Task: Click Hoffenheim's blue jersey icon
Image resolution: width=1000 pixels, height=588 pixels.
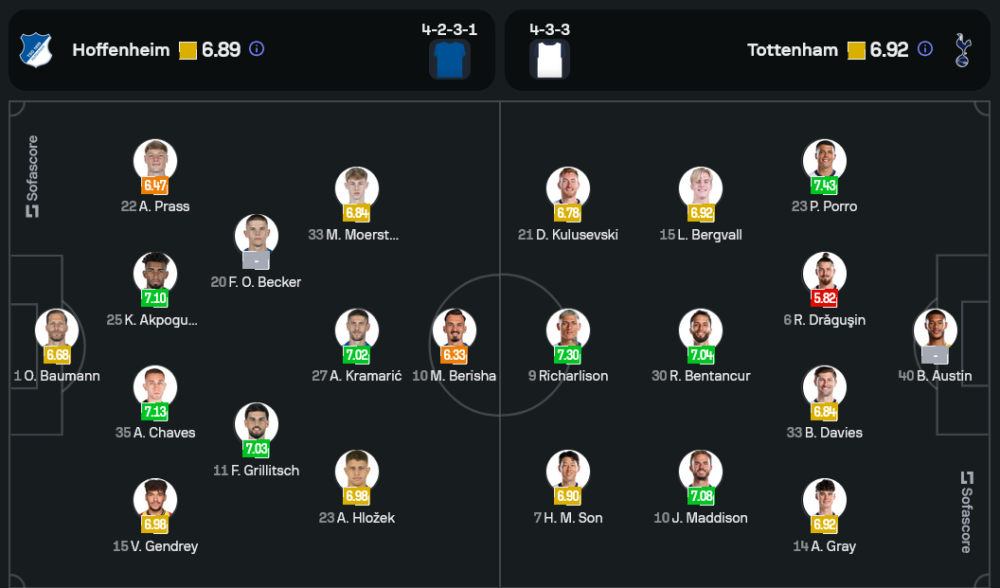Action: pyautogui.click(x=449, y=59)
